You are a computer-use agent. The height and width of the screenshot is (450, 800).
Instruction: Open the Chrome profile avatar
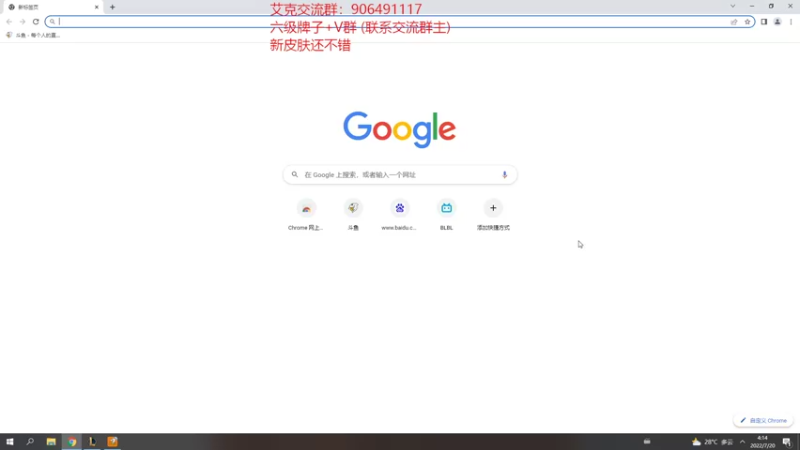coord(778,21)
